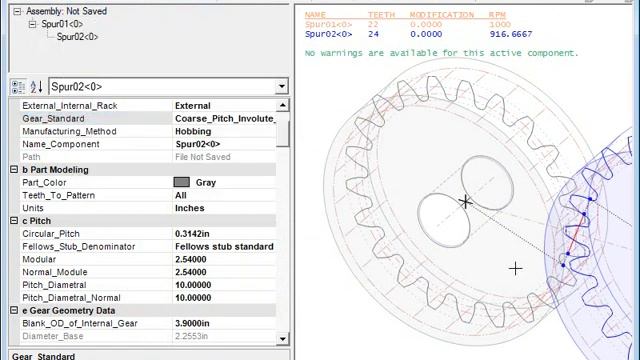Click the gray Part_Color swatch
The height and width of the screenshot is (360, 640).
(x=182, y=182)
